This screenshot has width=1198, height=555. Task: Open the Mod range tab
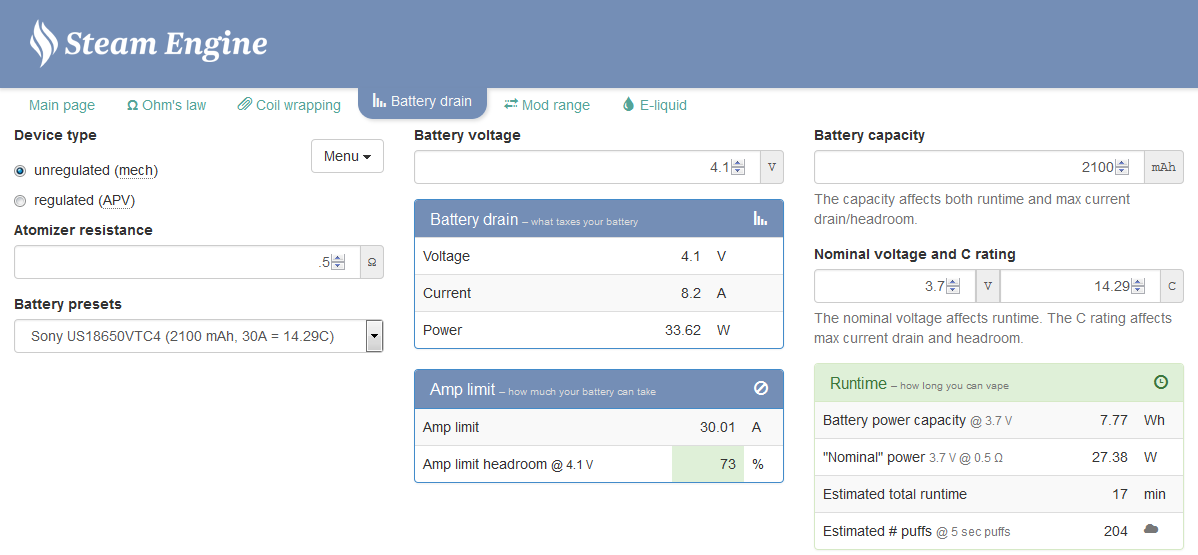pyautogui.click(x=547, y=105)
